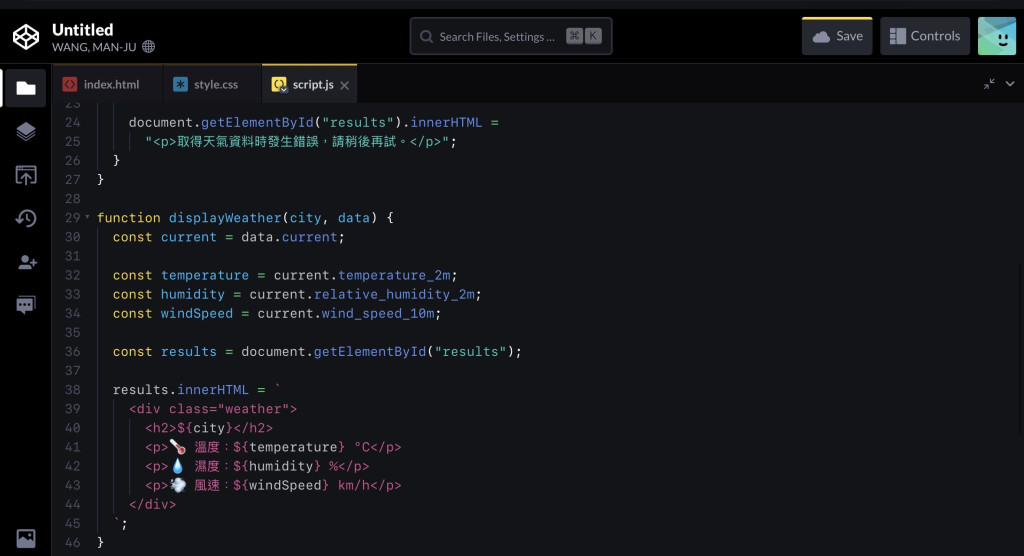The height and width of the screenshot is (556, 1024).
Task: Click the script.js file type icon
Action: pyautogui.click(x=279, y=84)
